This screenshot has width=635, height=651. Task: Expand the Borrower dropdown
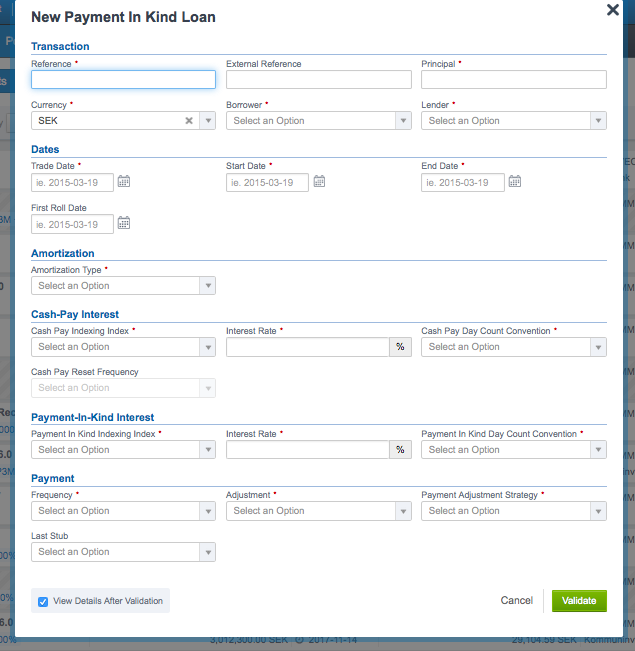318,121
